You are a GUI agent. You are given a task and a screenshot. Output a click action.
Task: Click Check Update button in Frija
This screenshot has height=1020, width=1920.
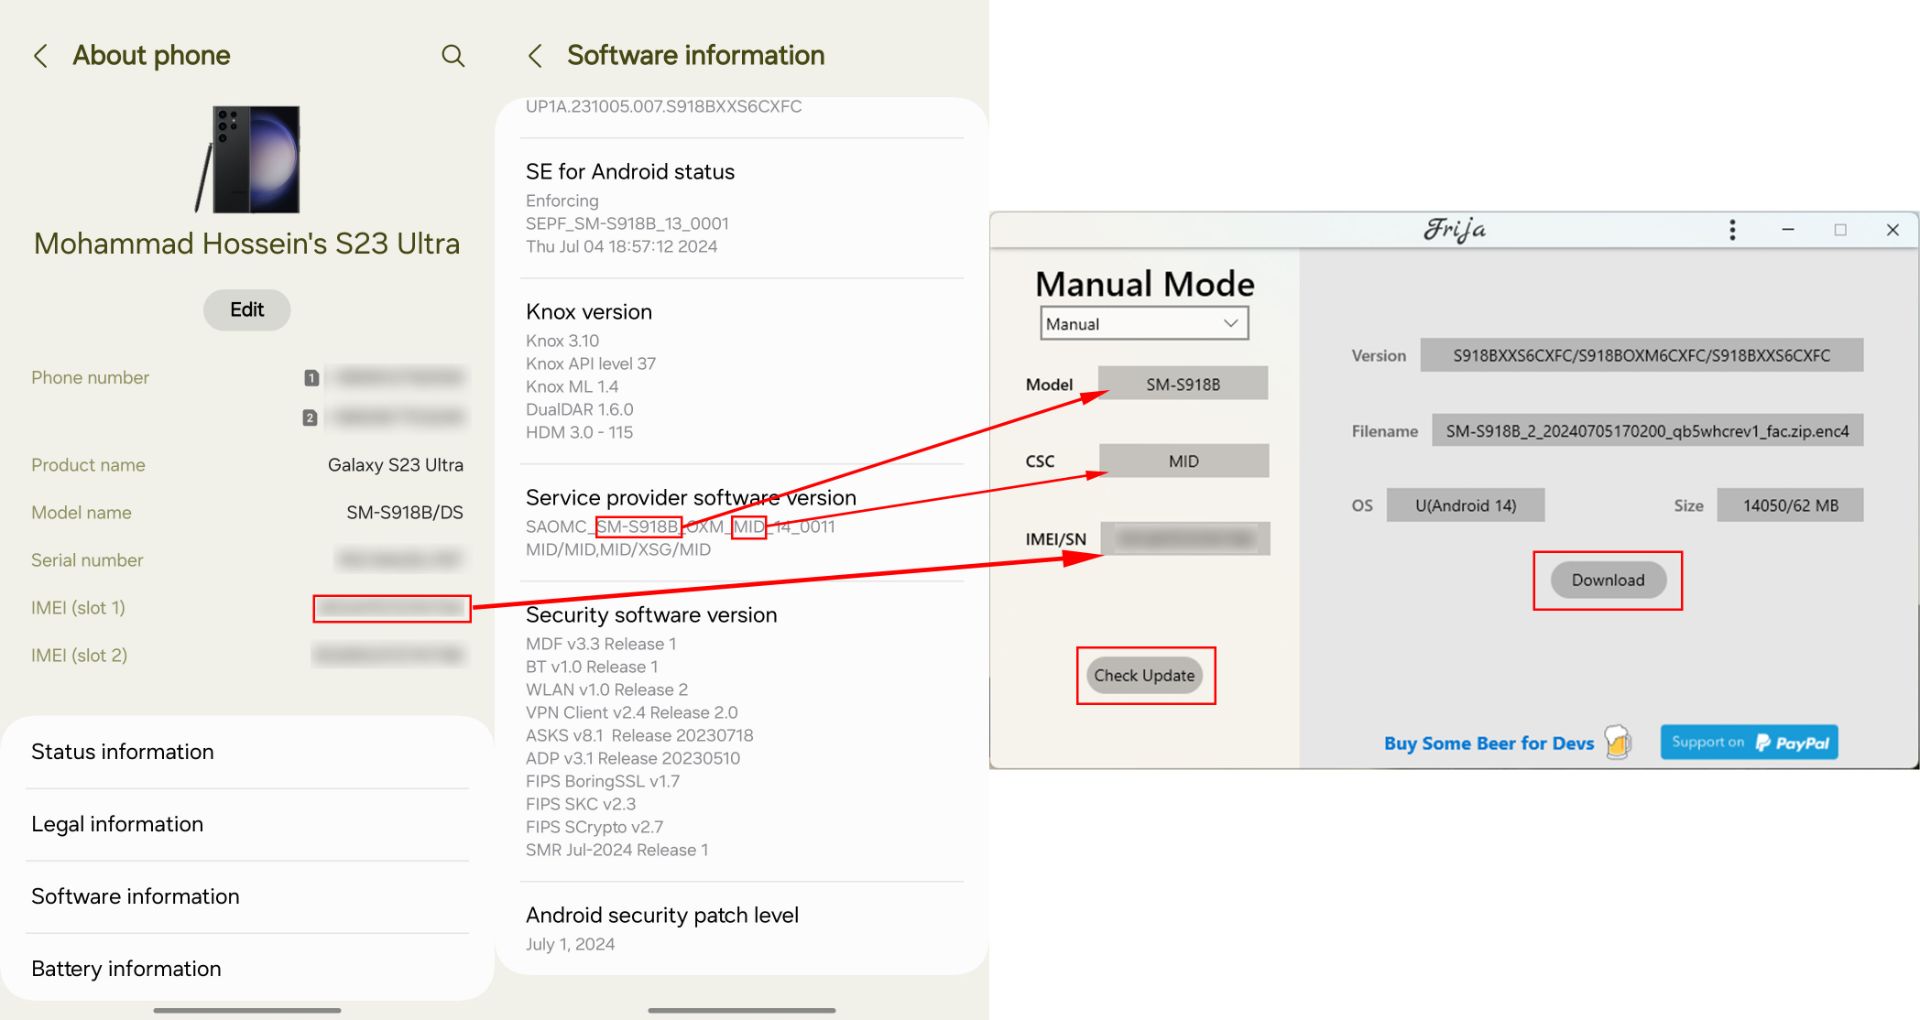pos(1145,675)
